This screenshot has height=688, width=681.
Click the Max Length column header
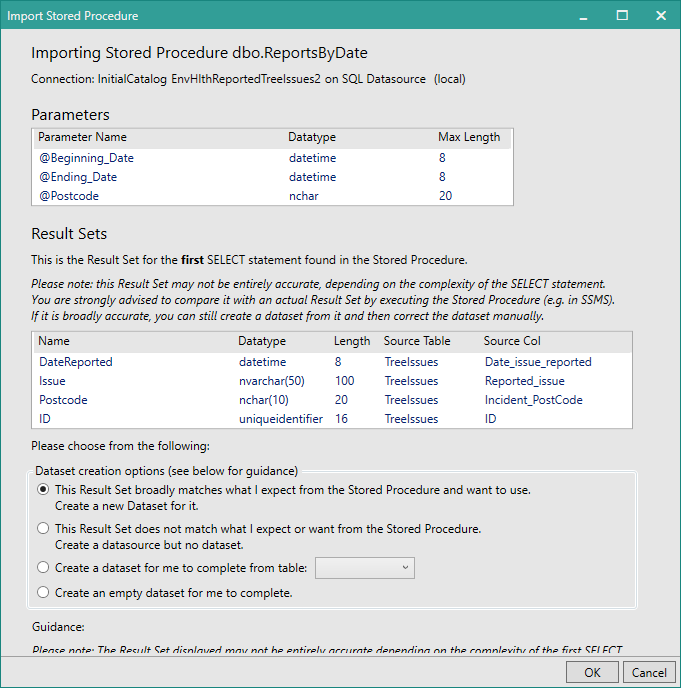[469, 137]
